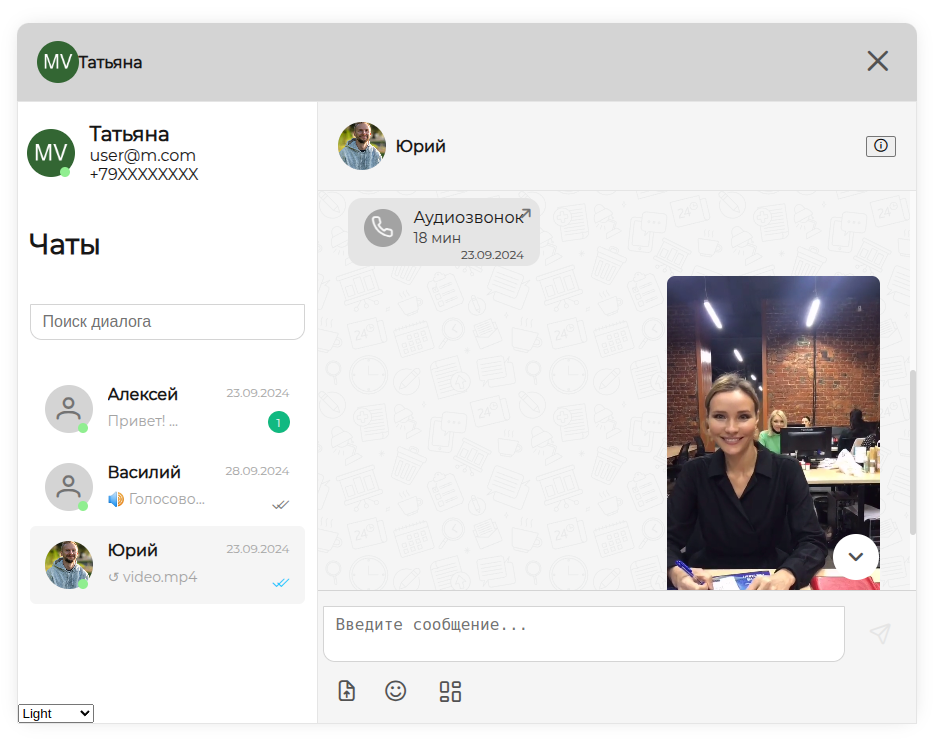Open the chat with Василий
The height and width of the screenshot is (746, 942).
168,487
